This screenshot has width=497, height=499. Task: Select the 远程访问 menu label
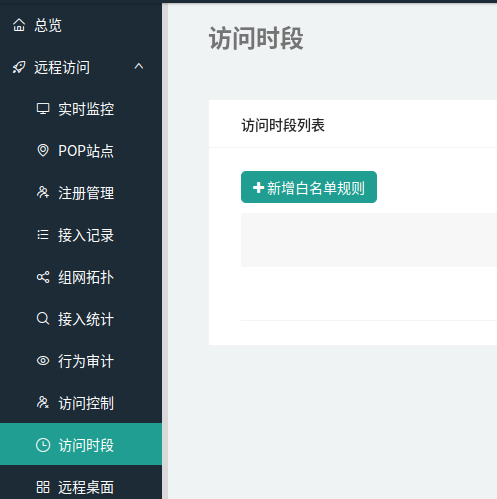coord(62,67)
